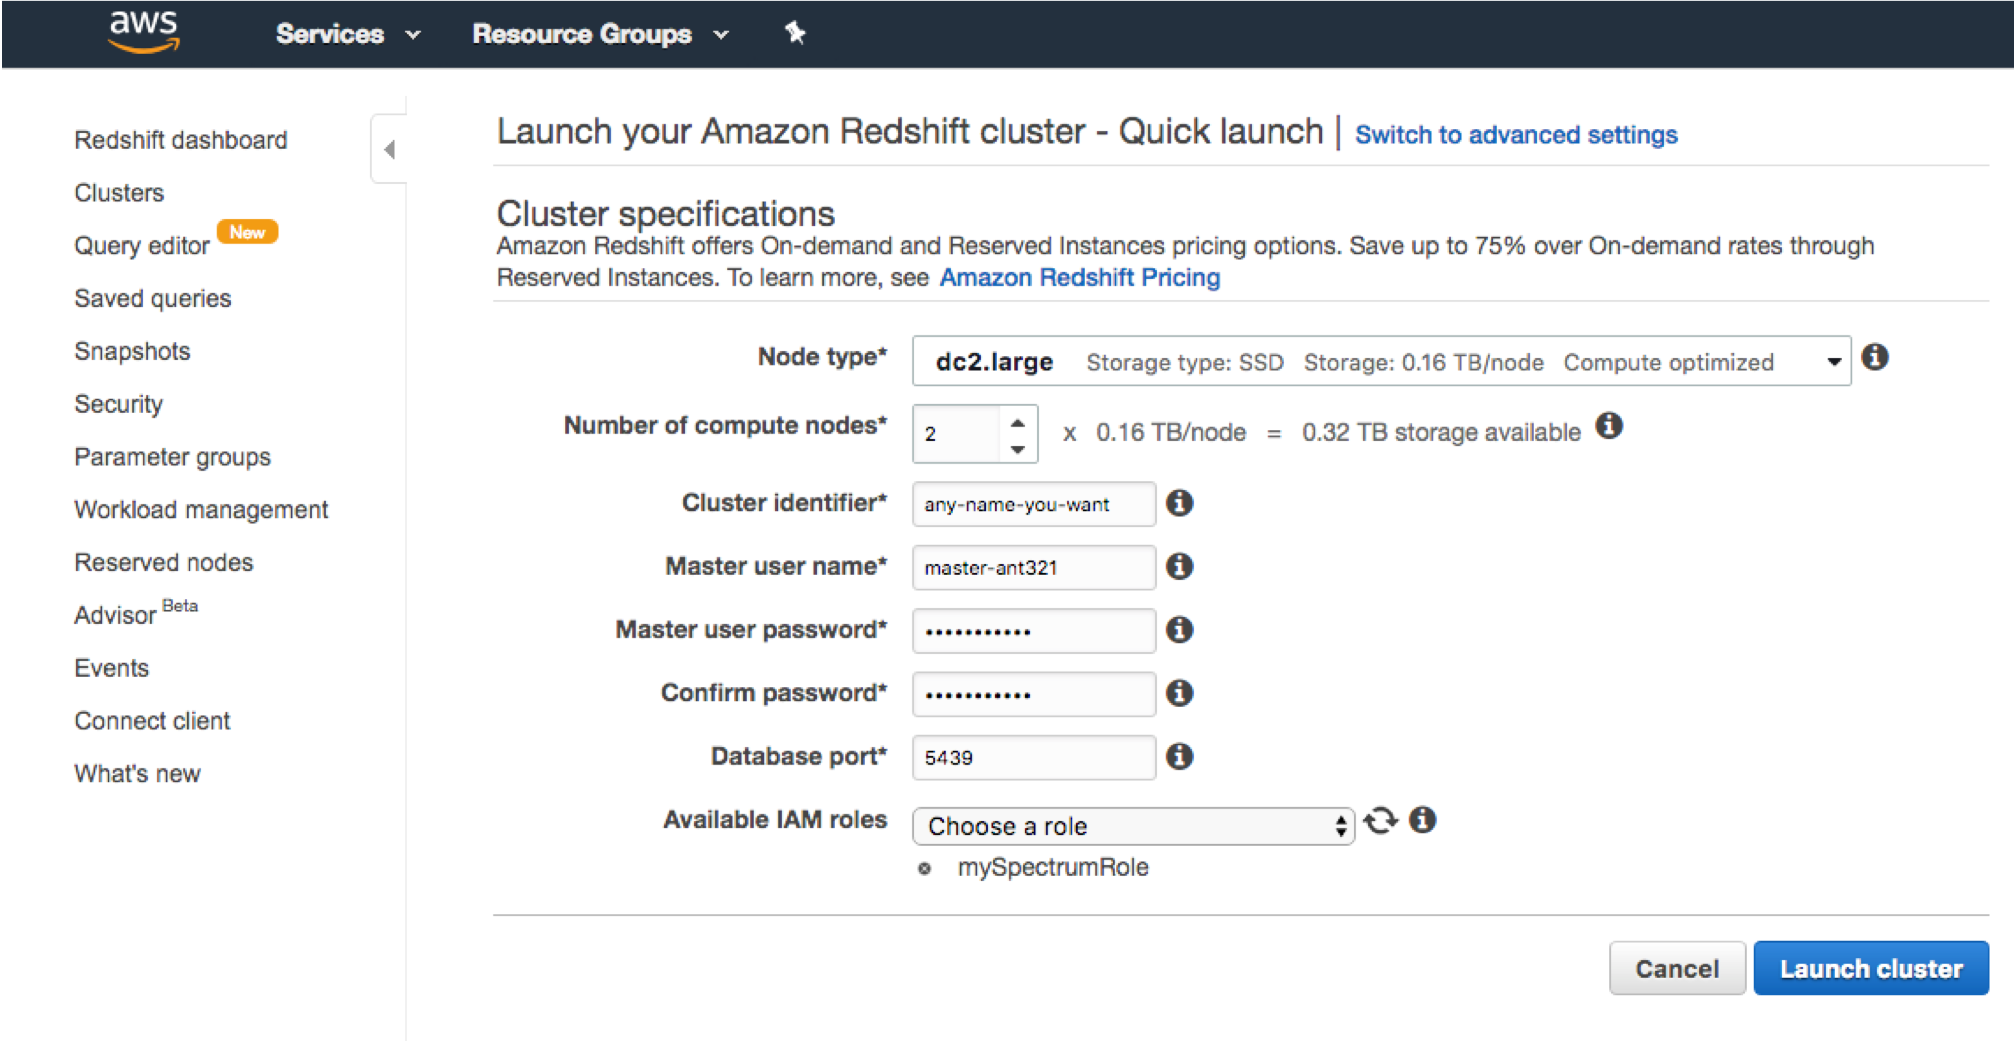Click the AWS logo home icon

tap(144, 31)
